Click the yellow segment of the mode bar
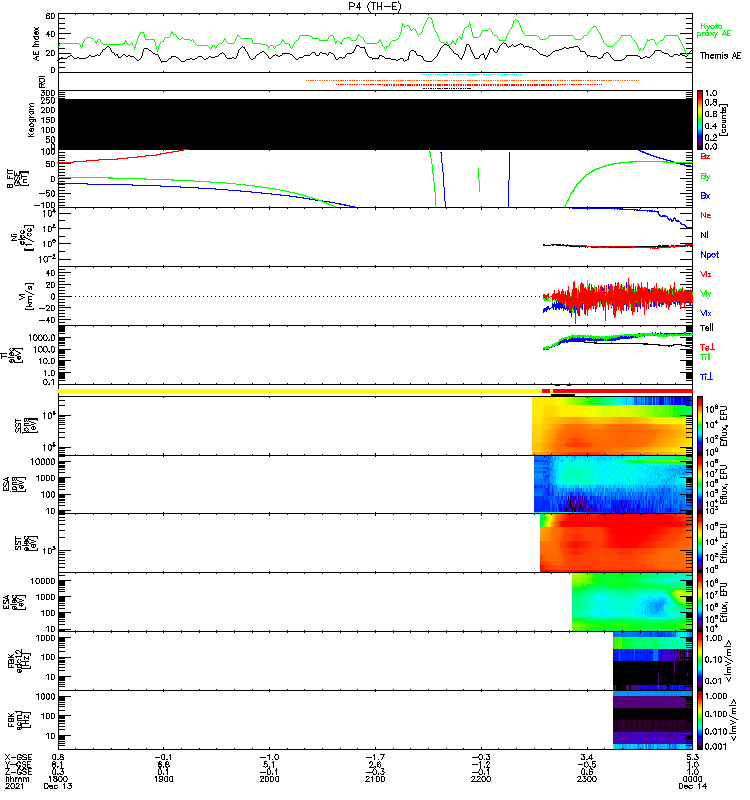Viewport: 750px width, 800px height. click(299, 391)
